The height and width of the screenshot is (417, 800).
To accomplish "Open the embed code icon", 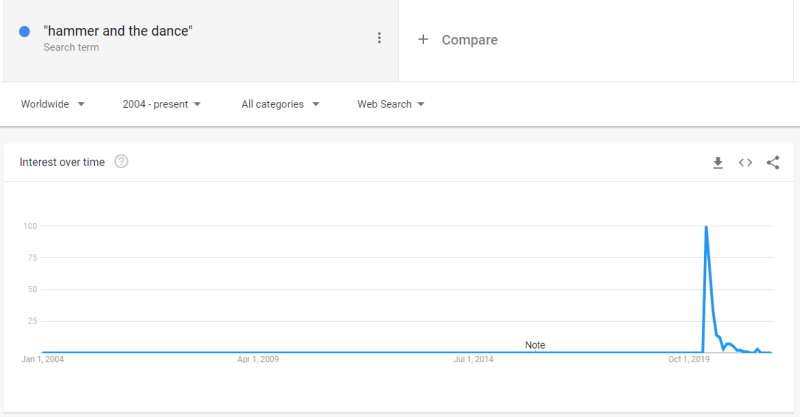I will click(745, 163).
